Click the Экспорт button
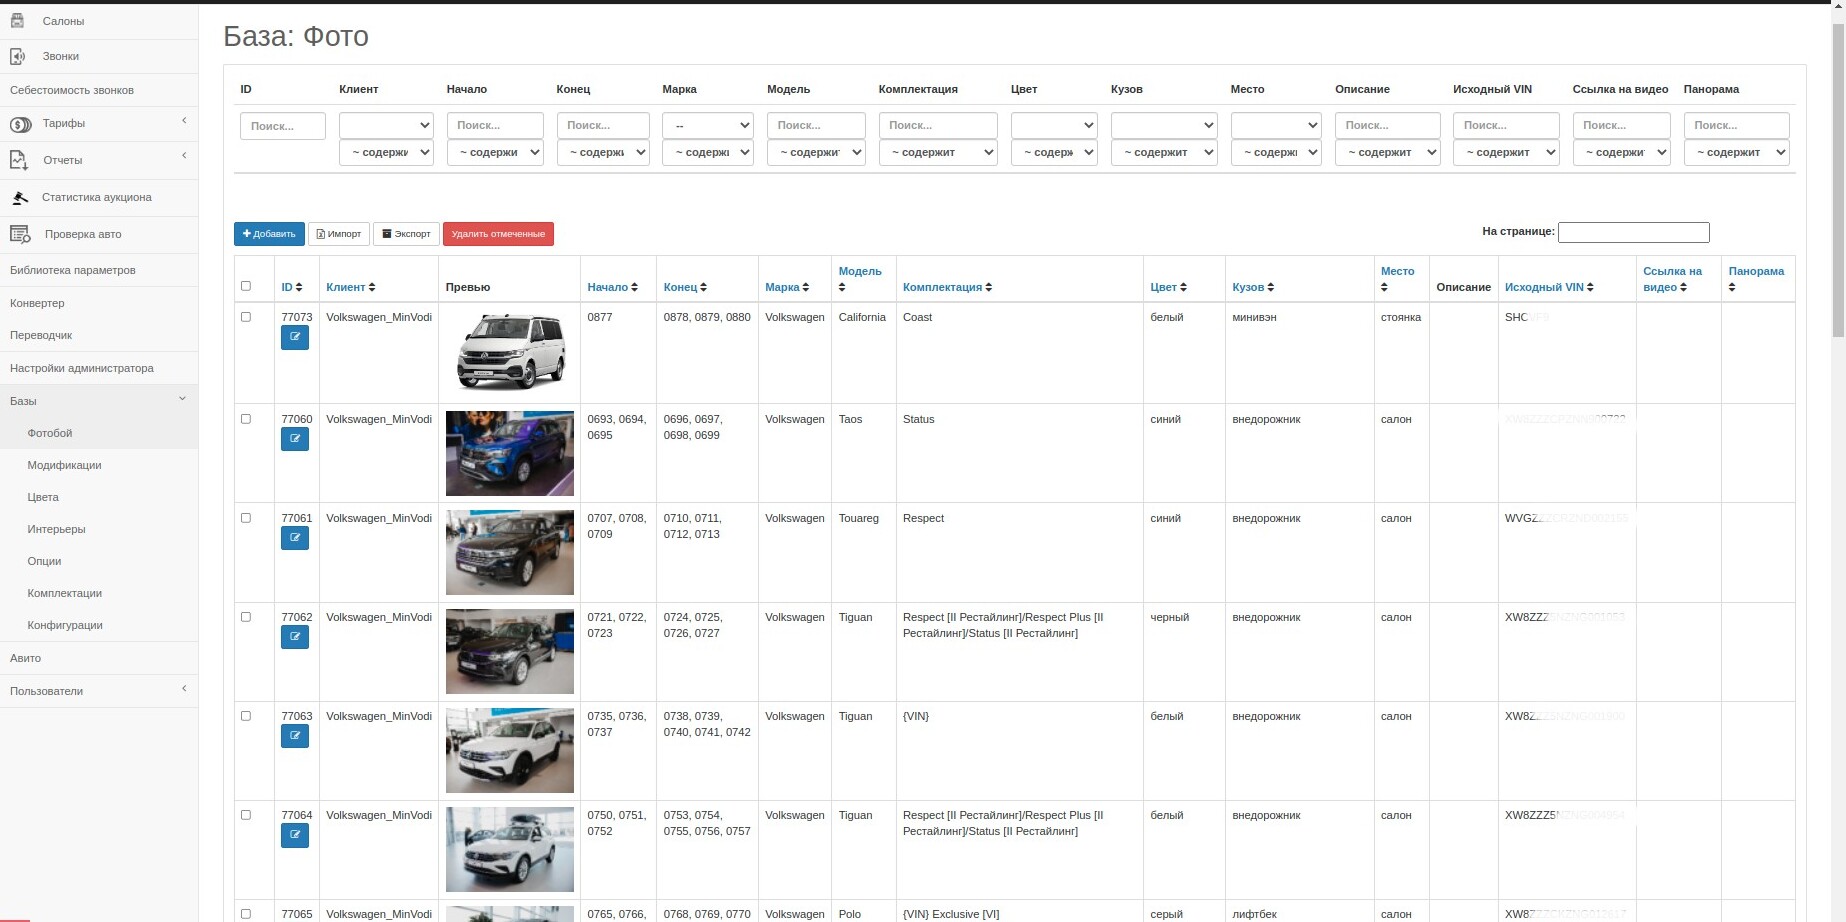This screenshot has width=1846, height=922. click(406, 234)
